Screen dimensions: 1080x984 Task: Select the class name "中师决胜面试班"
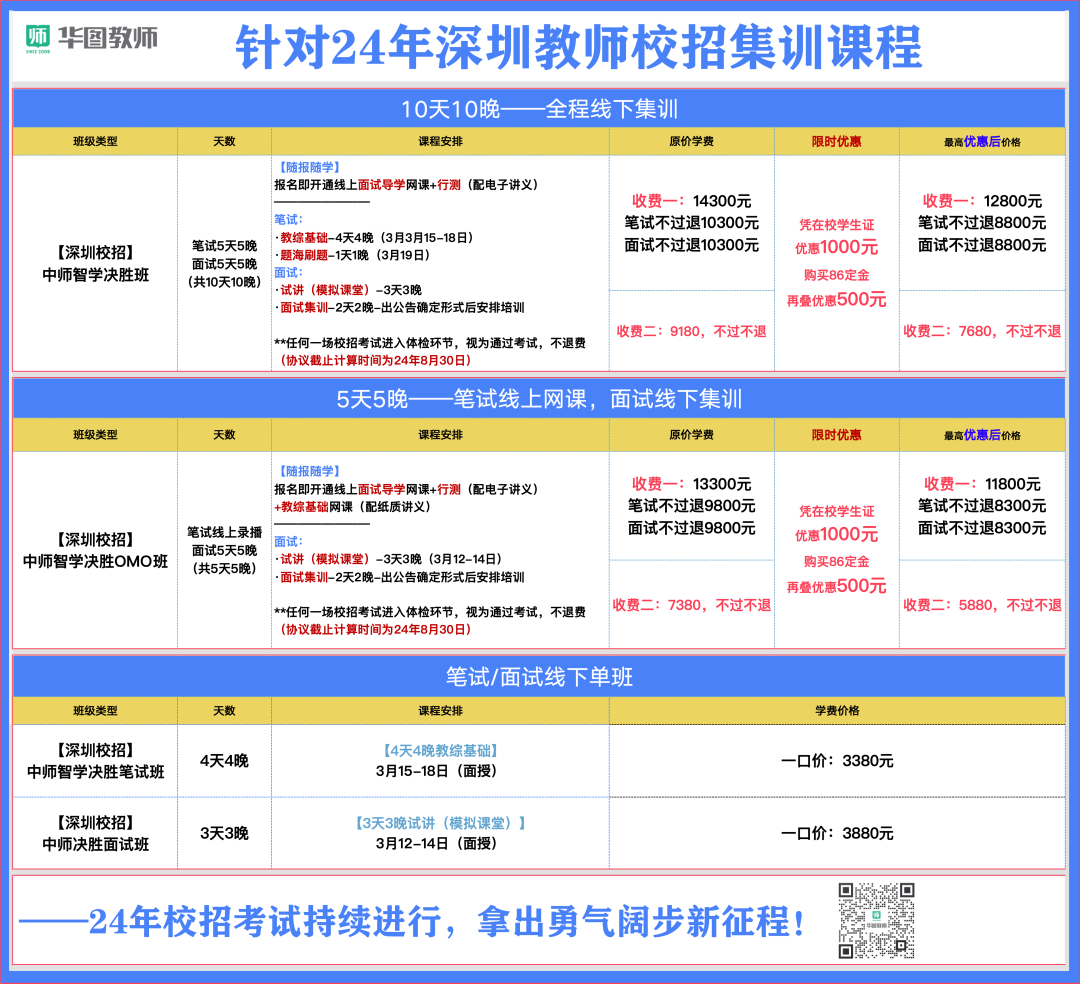click(95, 844)
